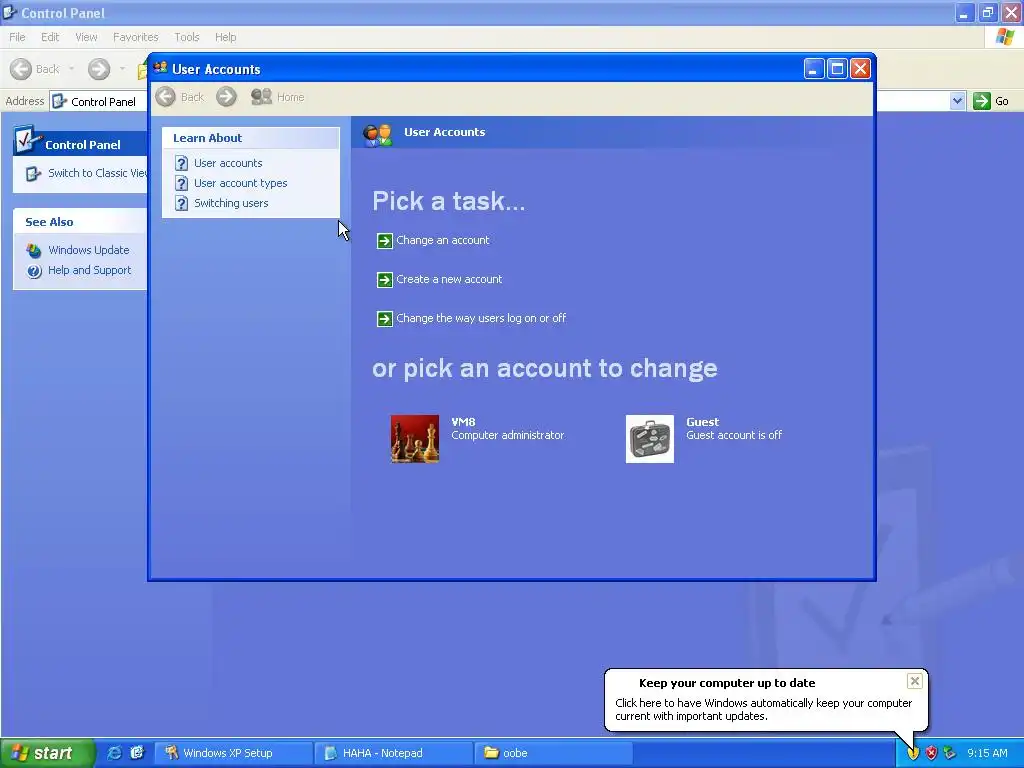This screenshot has height=768, width=1024.
Task: Open the Edit menu in Control Panel
Action: tap(50, 37)
